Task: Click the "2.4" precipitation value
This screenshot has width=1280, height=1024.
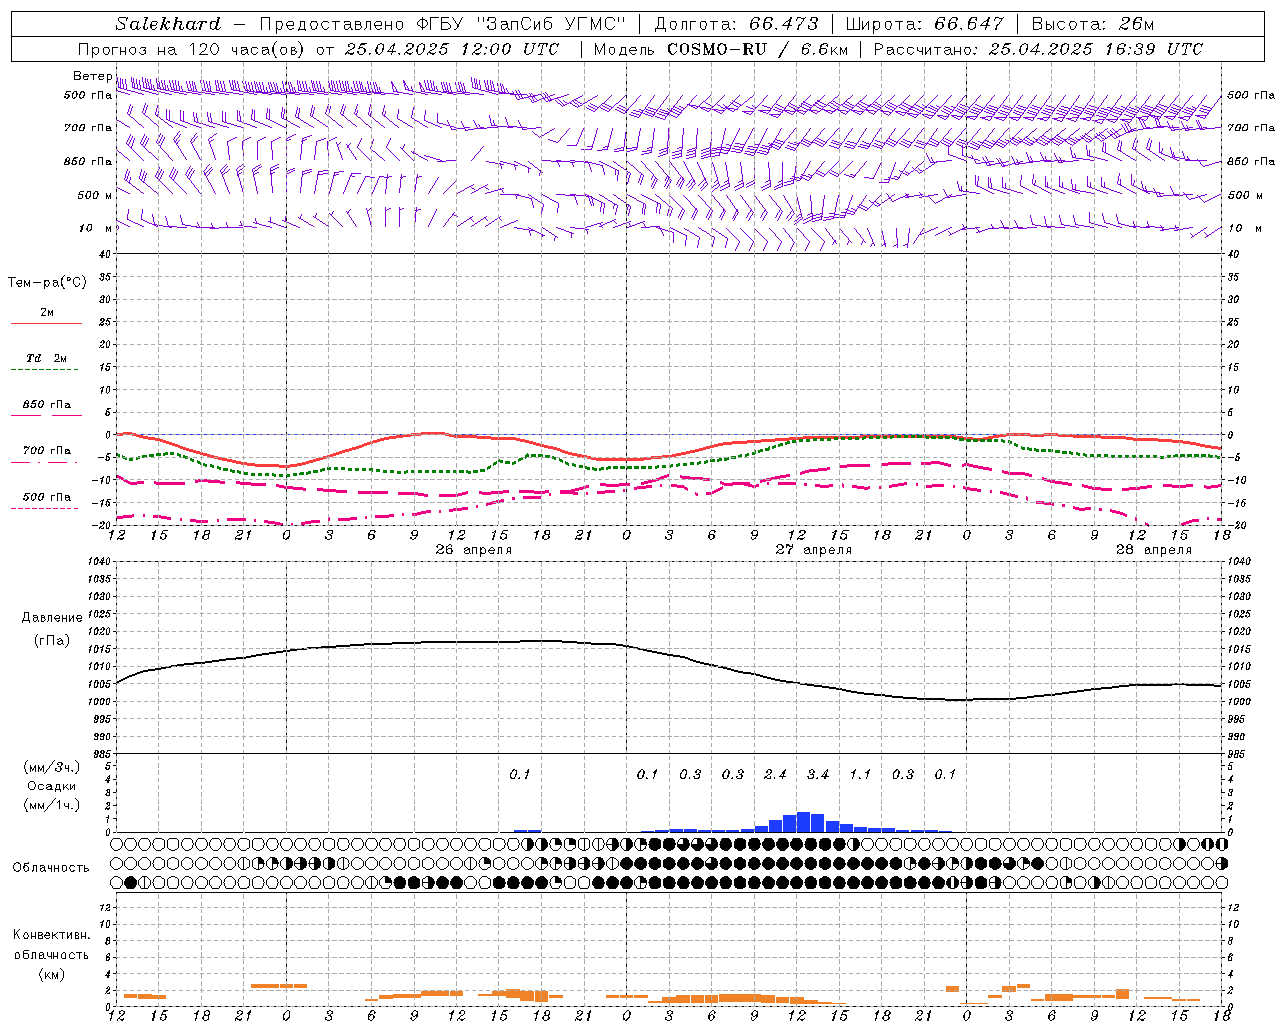Action: tap(775, 774)
